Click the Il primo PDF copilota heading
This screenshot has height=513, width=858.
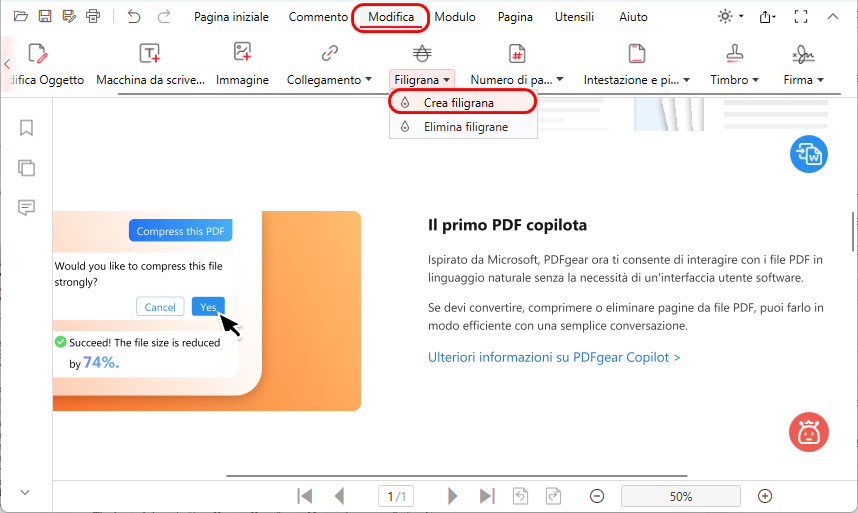click(507, 225)
